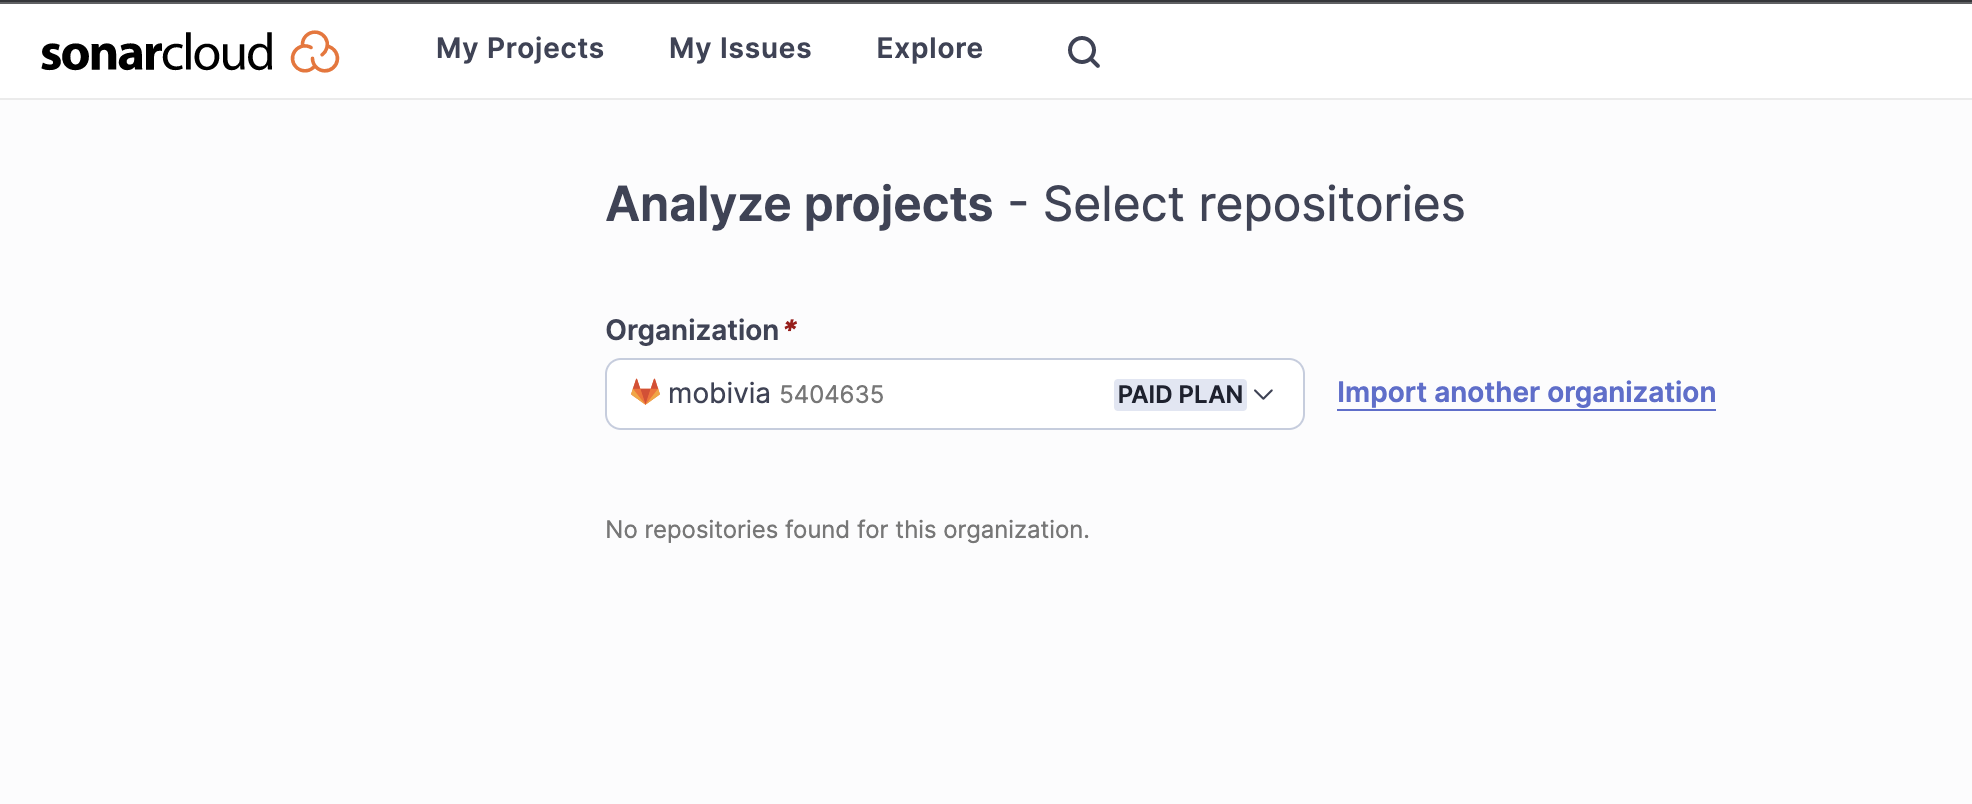The height and width of the screenshot is (804, 1972).
Task: Expand the organization dropdown chevron
Action: coord(1263,394)
